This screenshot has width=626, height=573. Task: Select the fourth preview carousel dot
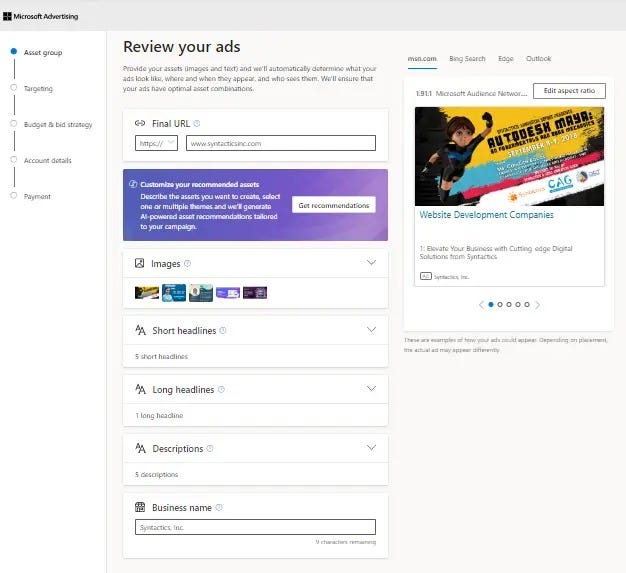[518, 304]
